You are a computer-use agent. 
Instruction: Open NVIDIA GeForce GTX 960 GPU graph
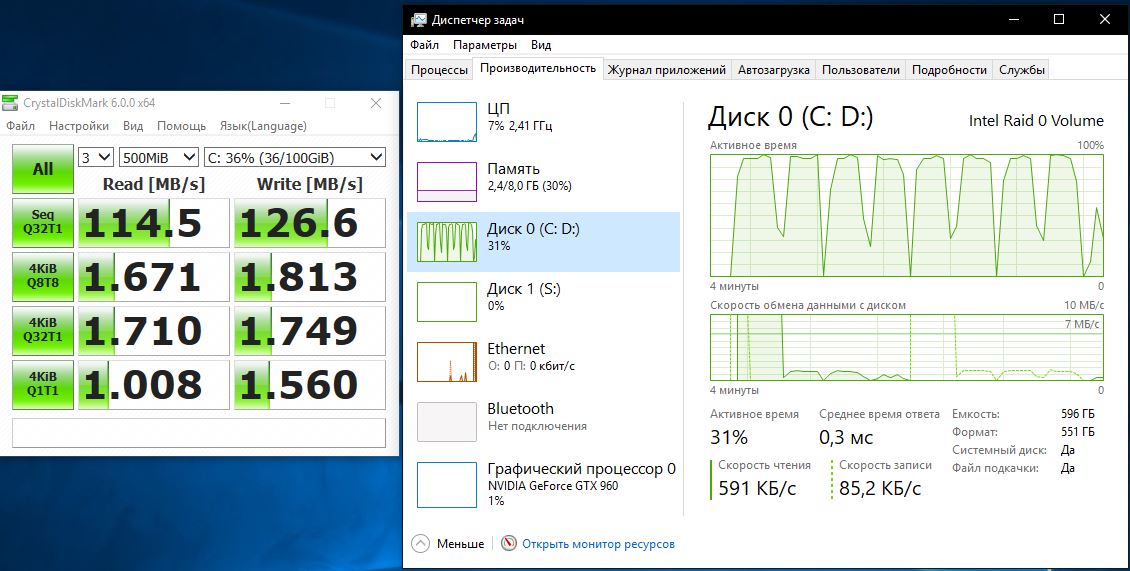pyautogui.click(x=446, y=484)
